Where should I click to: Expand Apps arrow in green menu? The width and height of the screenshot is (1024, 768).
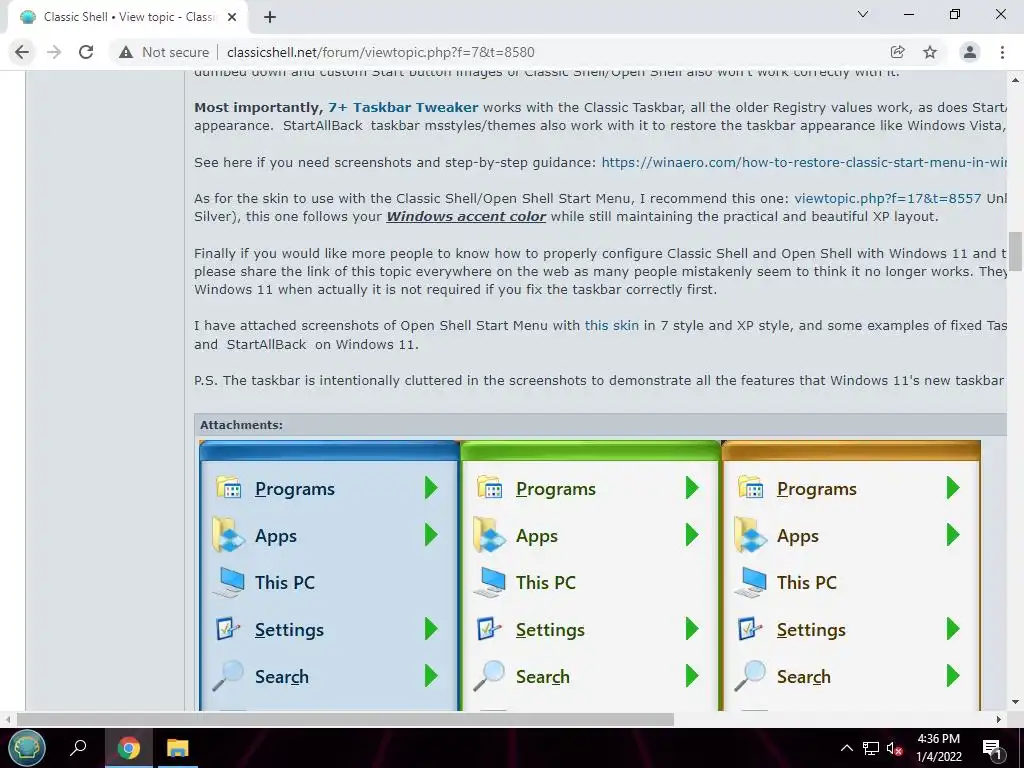click(692, 535)
